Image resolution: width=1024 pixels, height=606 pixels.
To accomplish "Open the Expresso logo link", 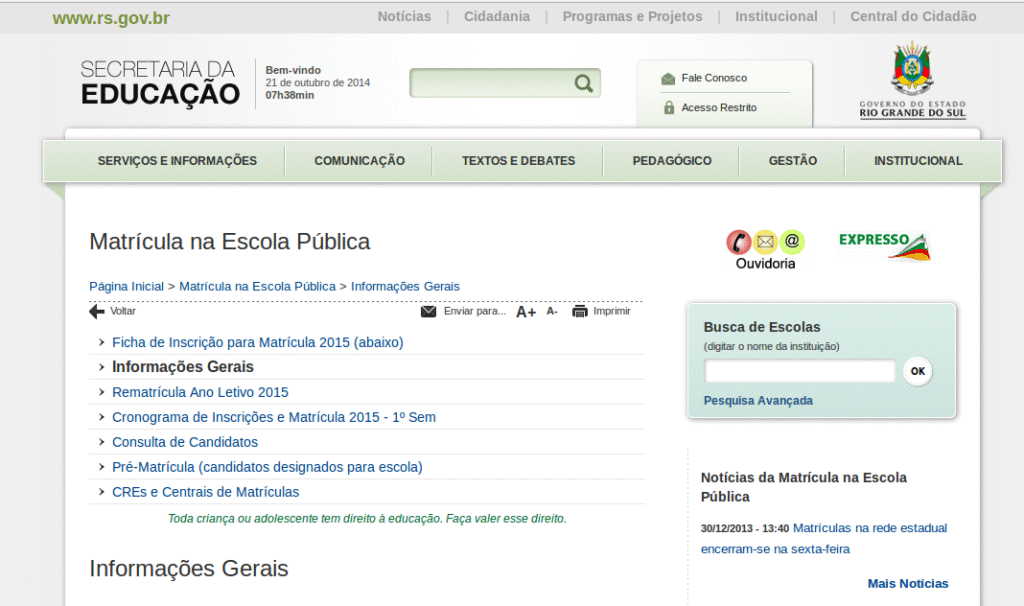I will (884, 244).
